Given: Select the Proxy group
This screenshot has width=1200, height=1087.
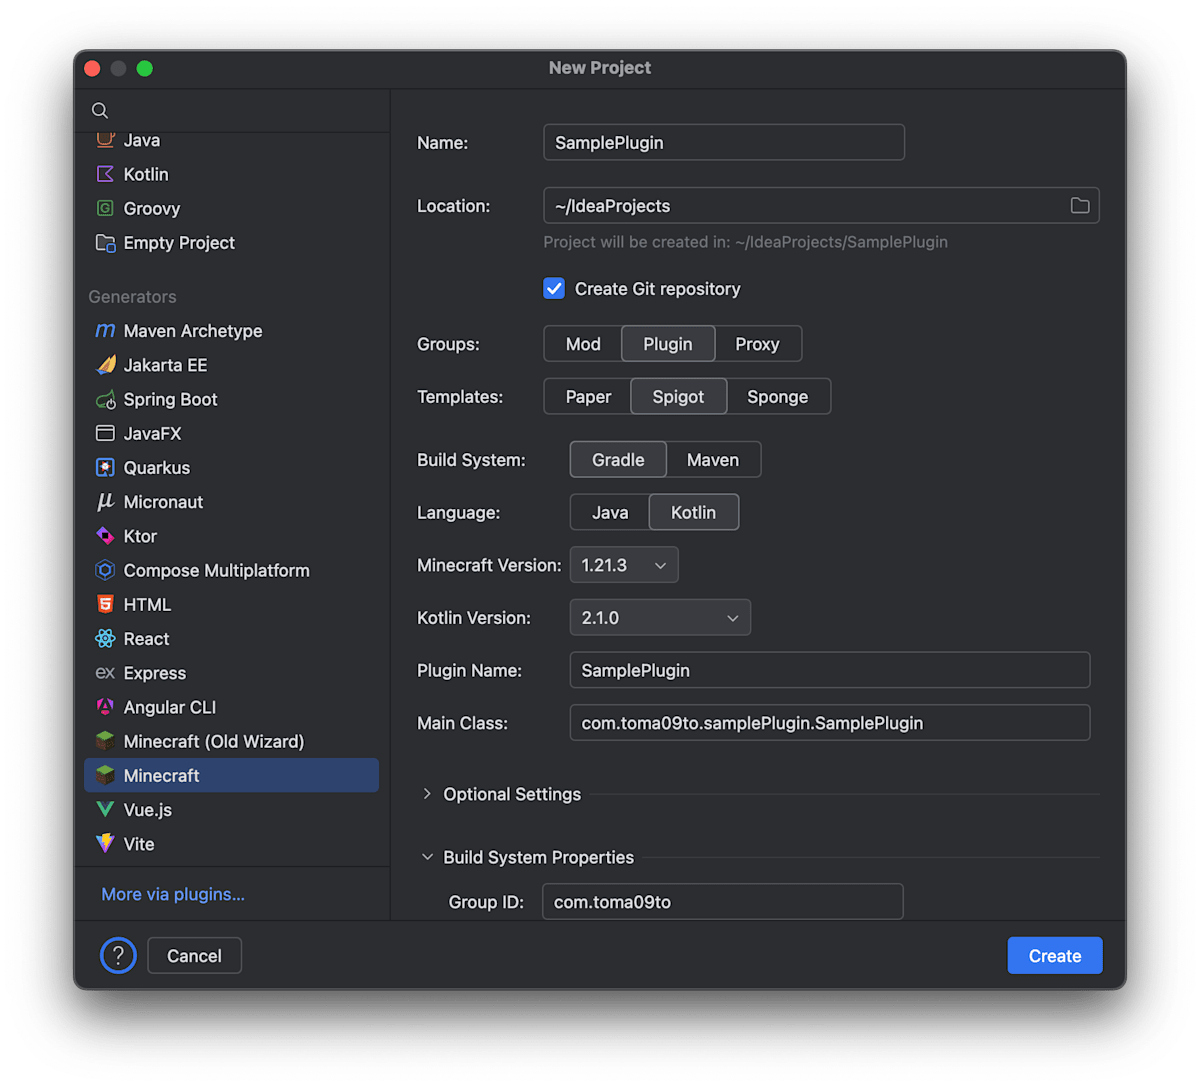Looking at the screenshot, I should (x=757, y=344).
